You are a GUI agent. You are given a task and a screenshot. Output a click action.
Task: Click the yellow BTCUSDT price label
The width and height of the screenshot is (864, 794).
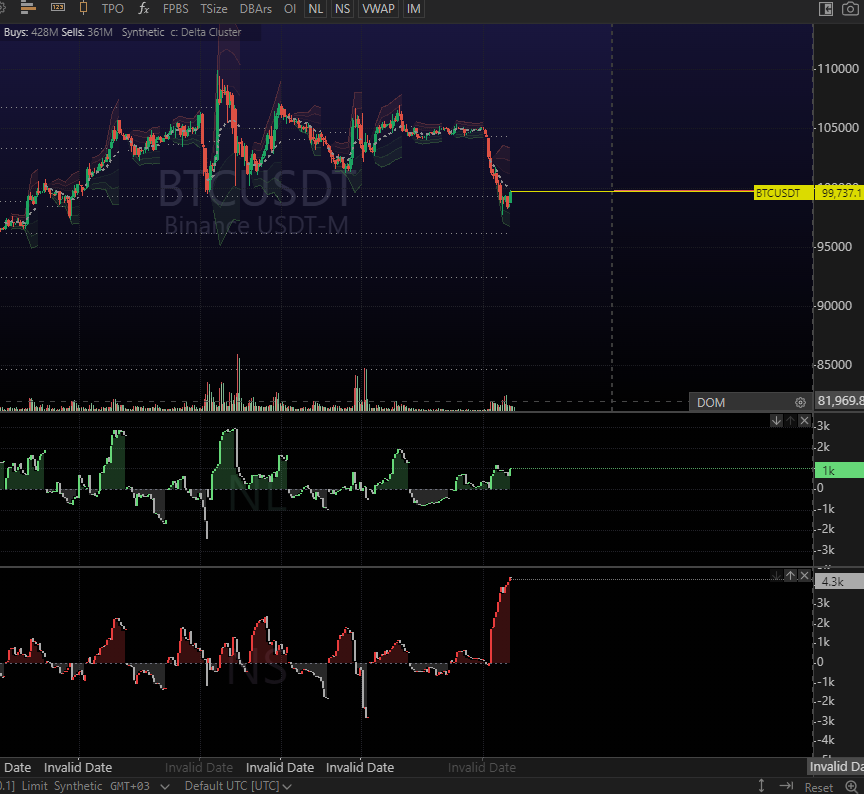[783, 193]
